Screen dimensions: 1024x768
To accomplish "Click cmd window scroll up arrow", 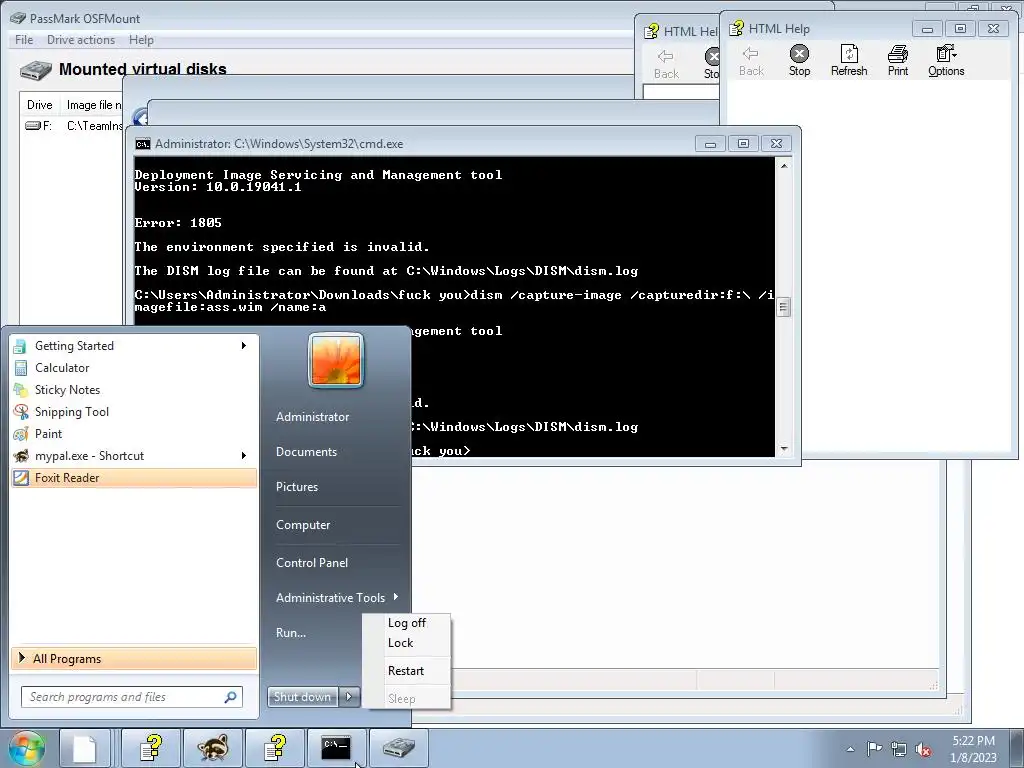I will click(x=784, y=166).
